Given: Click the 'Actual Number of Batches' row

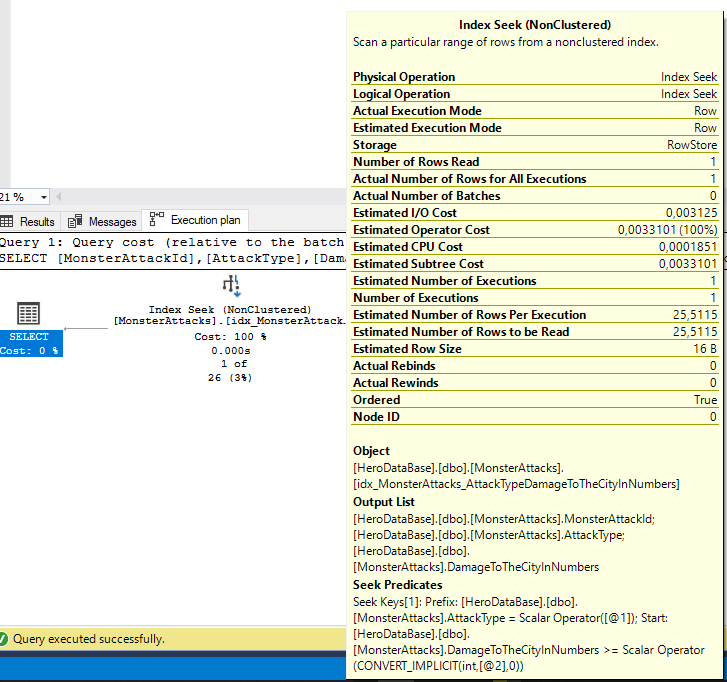Looking at the screenshot, I should (x=535, y=196).
